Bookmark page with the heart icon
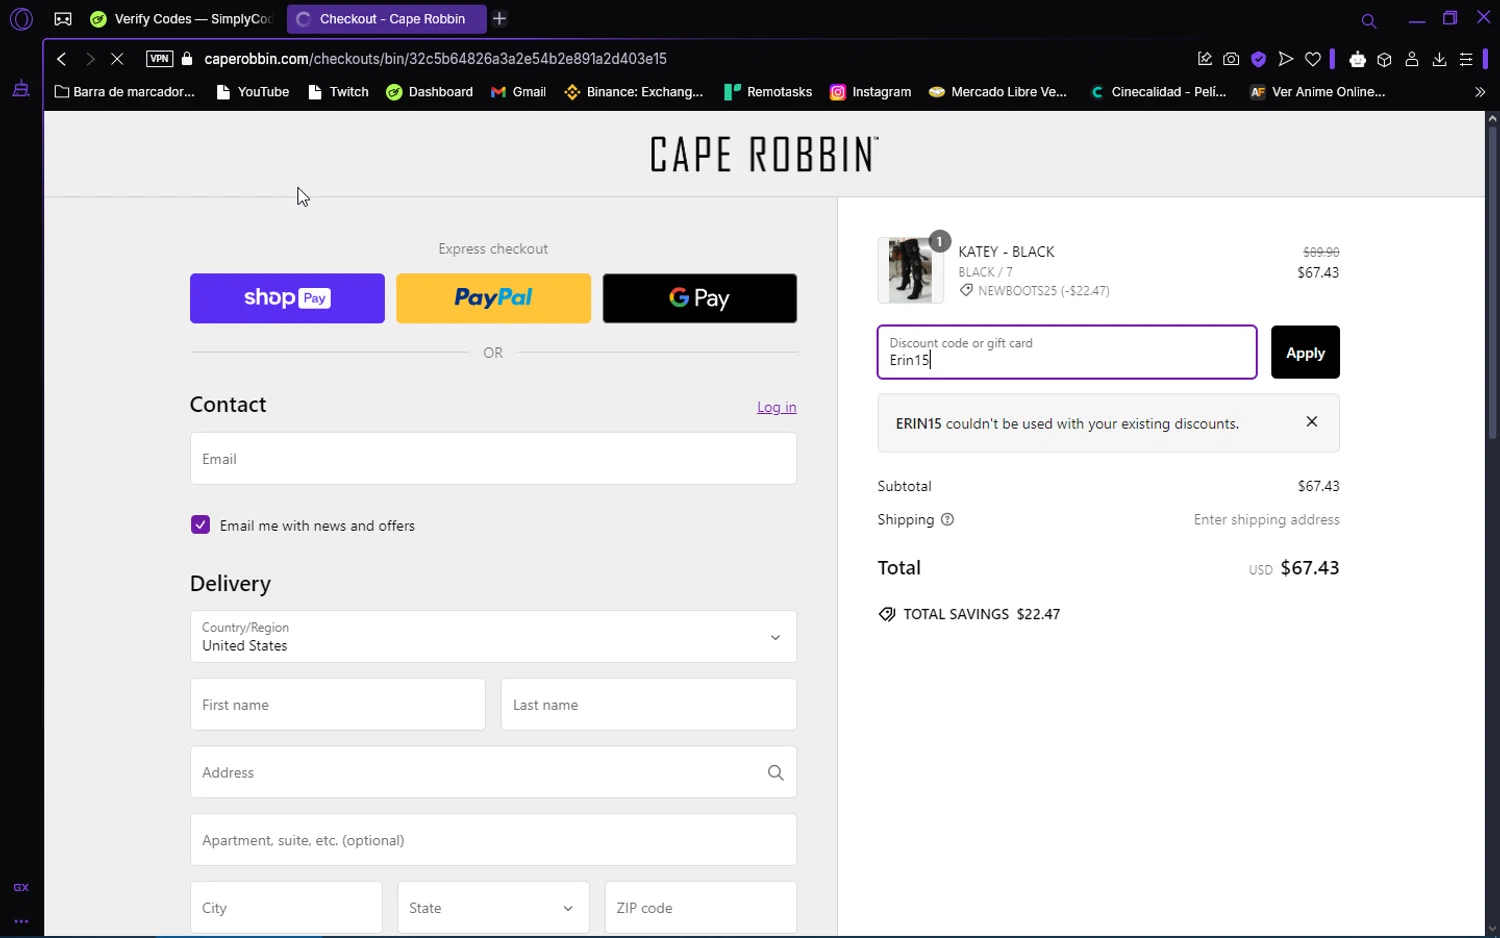The image size is (1500, 938). (1313, 59)
